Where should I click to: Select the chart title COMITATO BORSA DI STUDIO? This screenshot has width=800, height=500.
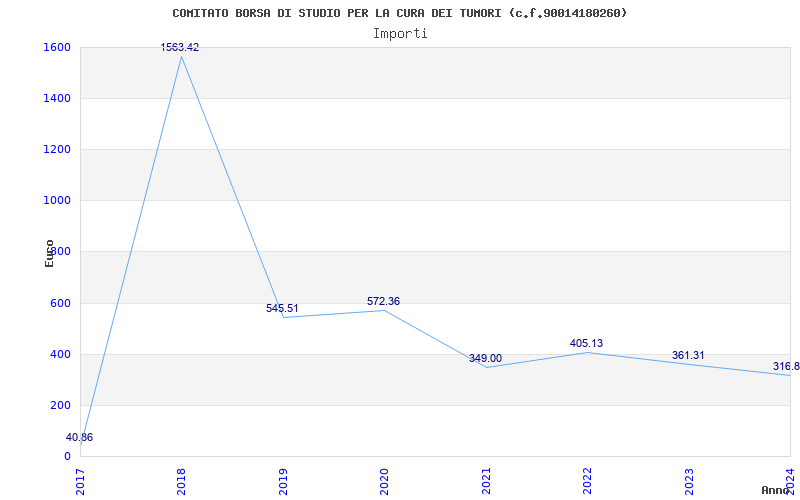pyautogui.click(x=399, y=13)
